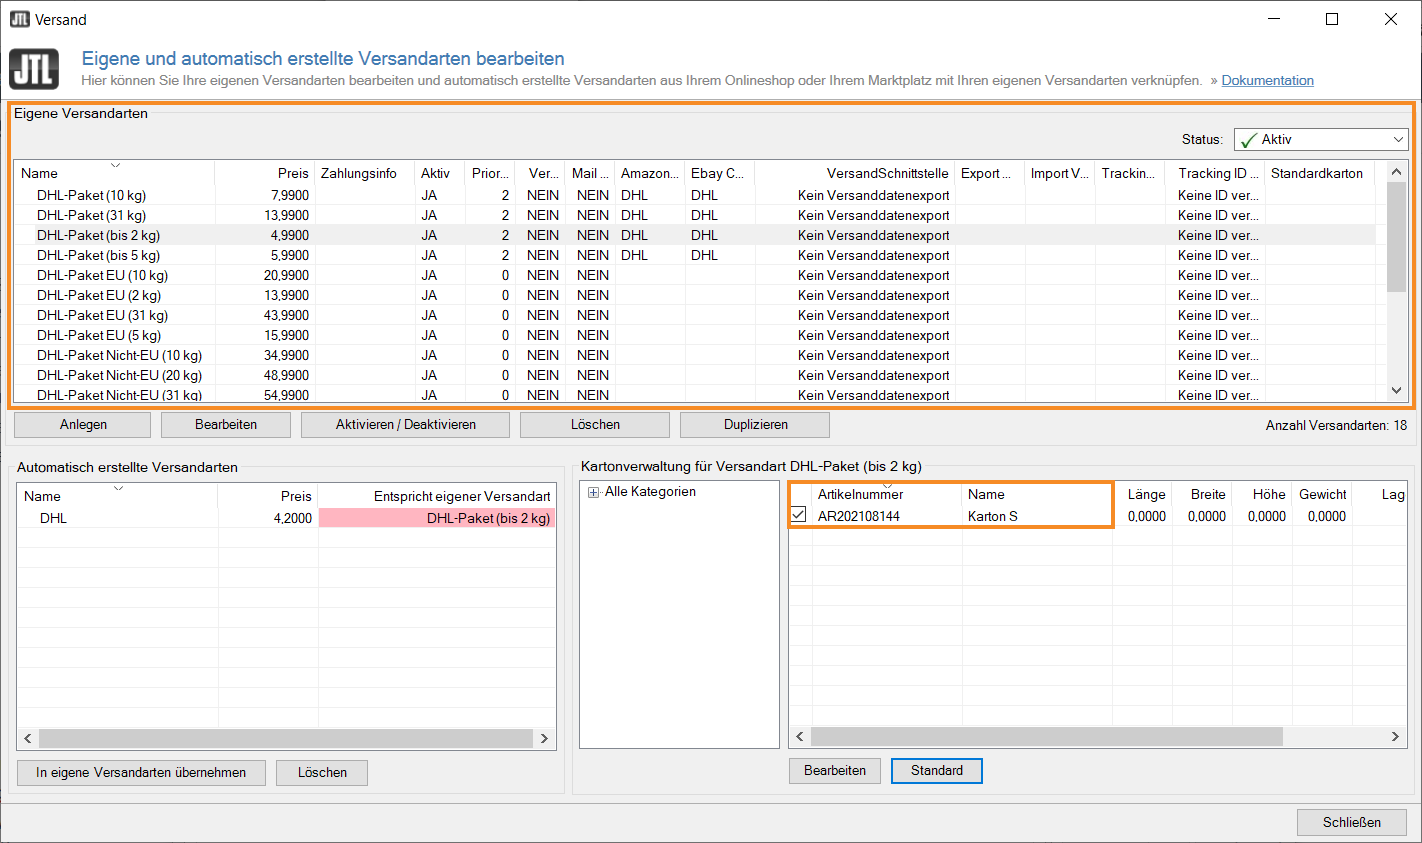Click right arrow of Karton table scrollbar

[x=1395, y=736]
